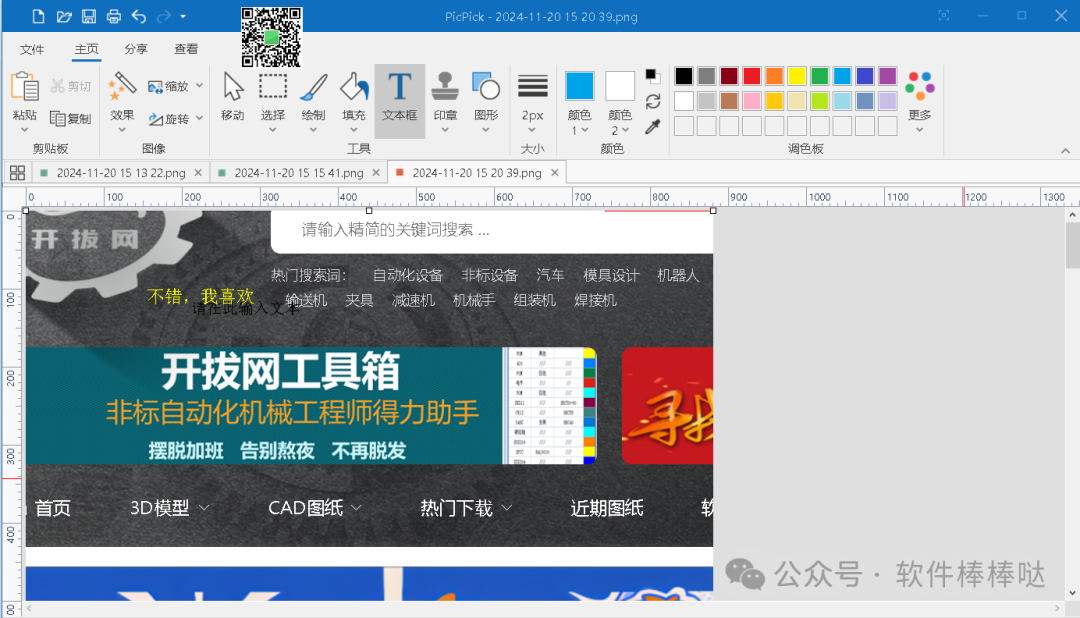
Task: Open a file with the folder icon
Action: [63, 16]
